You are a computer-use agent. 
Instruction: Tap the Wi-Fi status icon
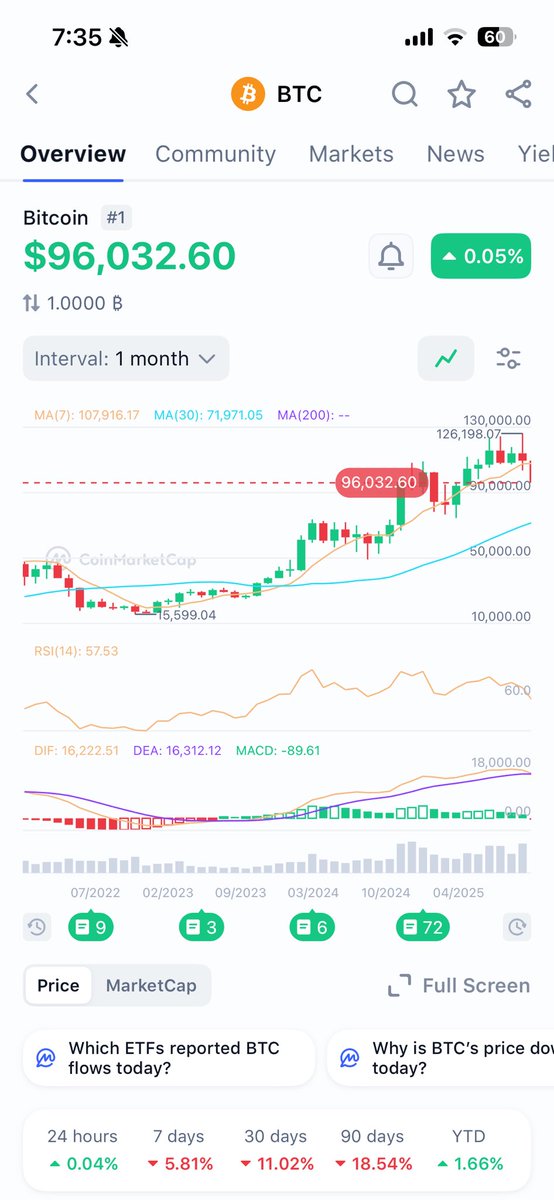coord(456,38)
